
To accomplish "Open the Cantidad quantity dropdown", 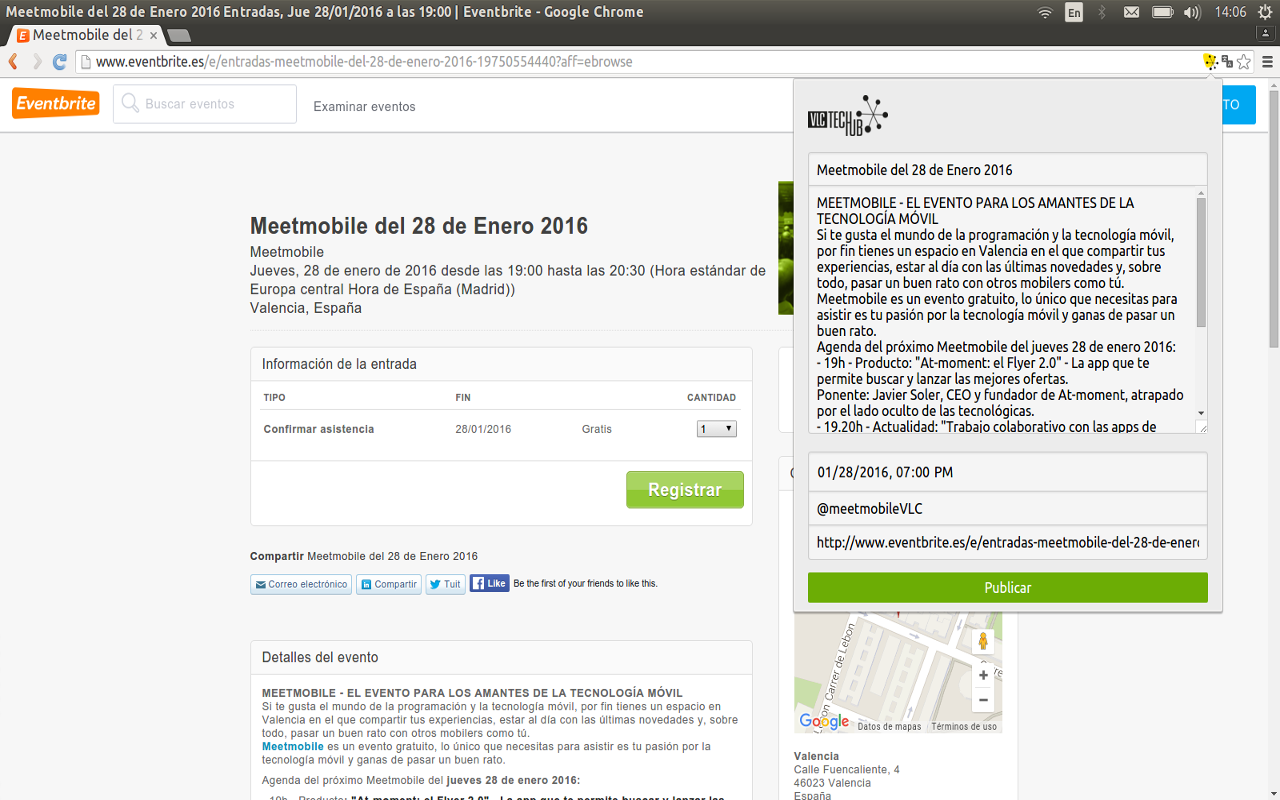I will pos(717,429).
